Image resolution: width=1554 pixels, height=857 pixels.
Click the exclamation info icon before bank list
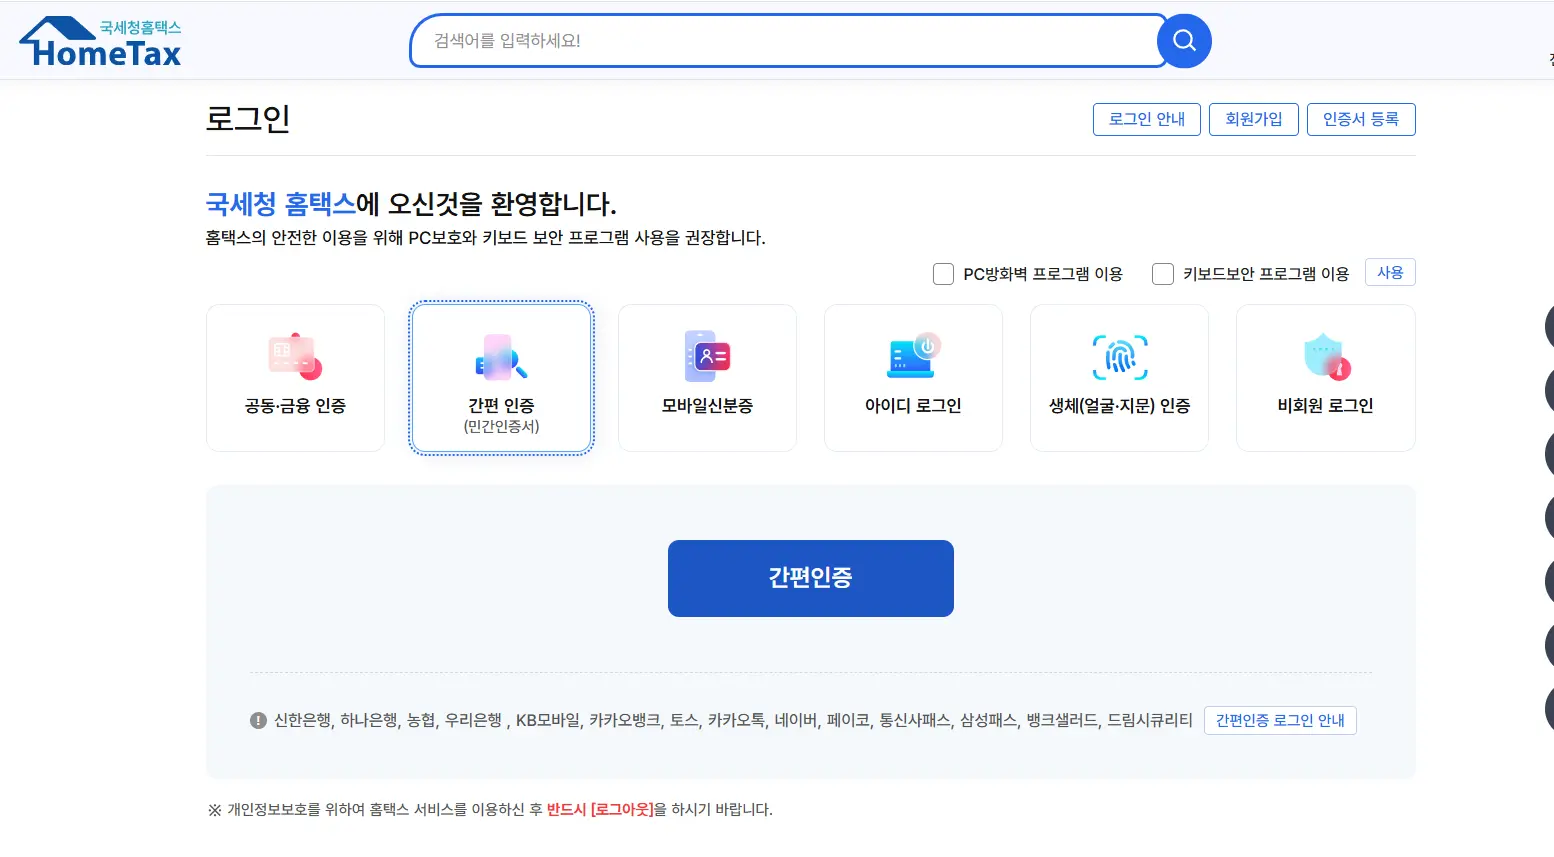[258, 721]
